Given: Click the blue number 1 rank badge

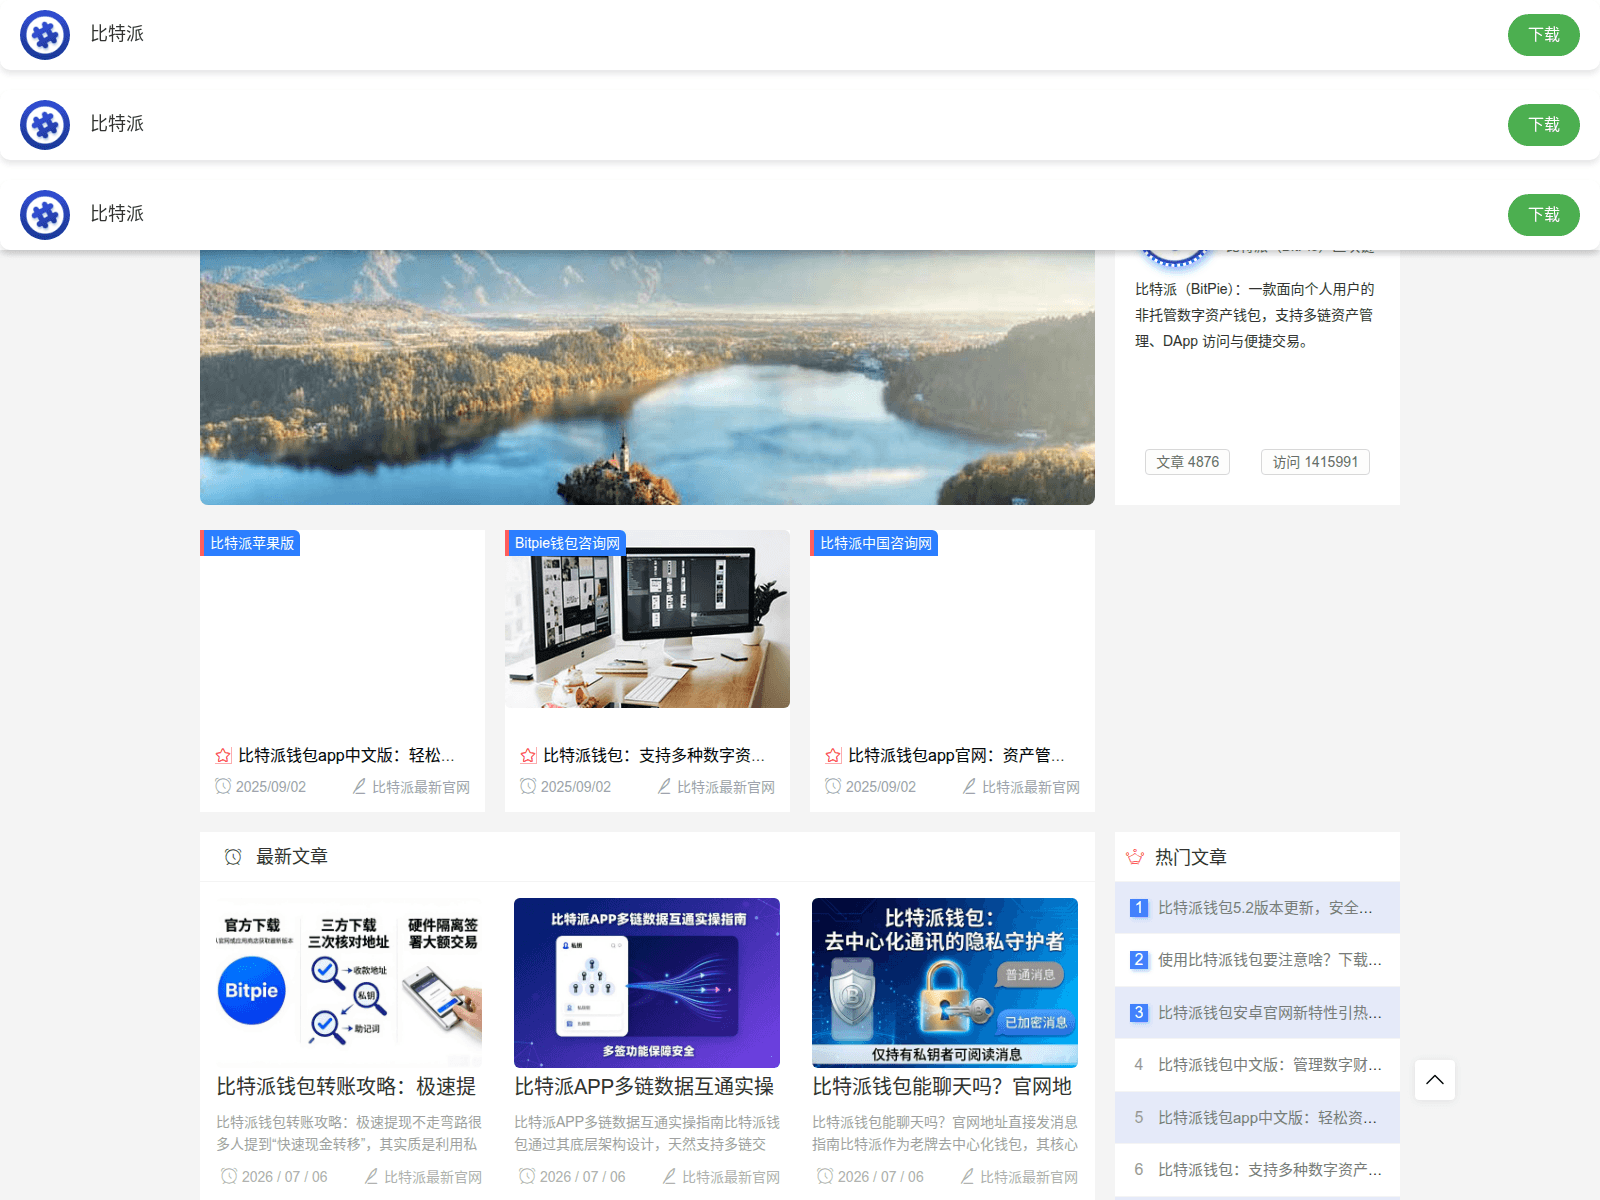Looking at the screenshot, I should tap(1139, 908).
